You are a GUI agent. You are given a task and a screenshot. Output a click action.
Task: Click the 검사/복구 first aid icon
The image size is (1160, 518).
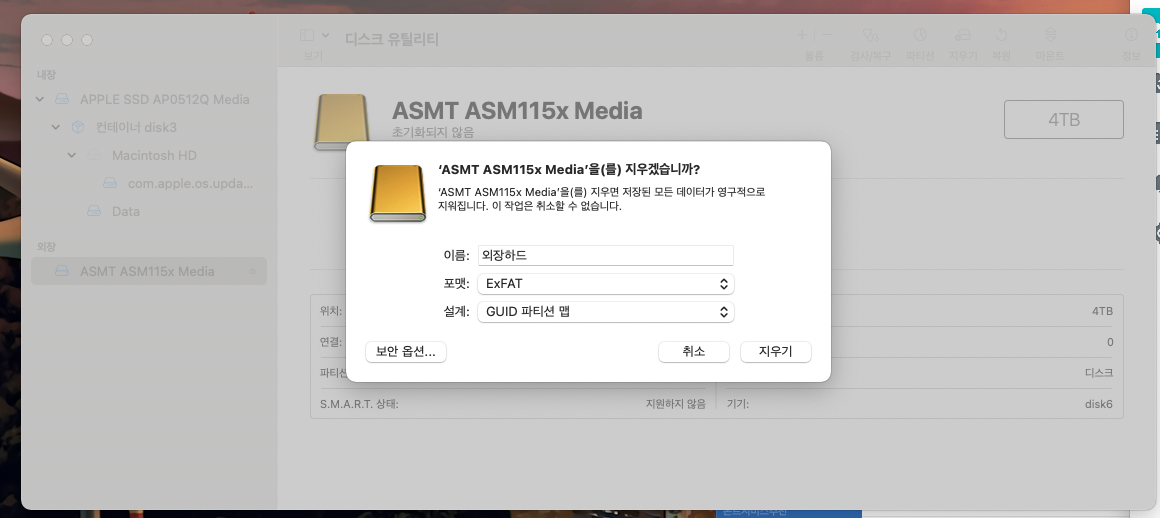[x=870, y=35]
